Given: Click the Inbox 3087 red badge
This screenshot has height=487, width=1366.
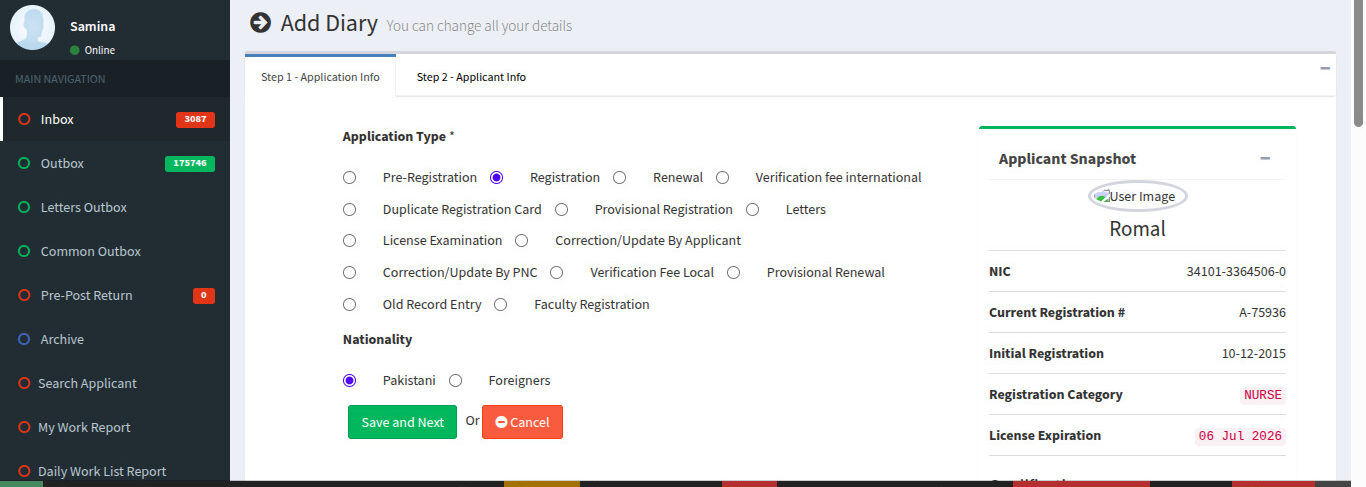Looking at the screenshot, I should [195, 120].
